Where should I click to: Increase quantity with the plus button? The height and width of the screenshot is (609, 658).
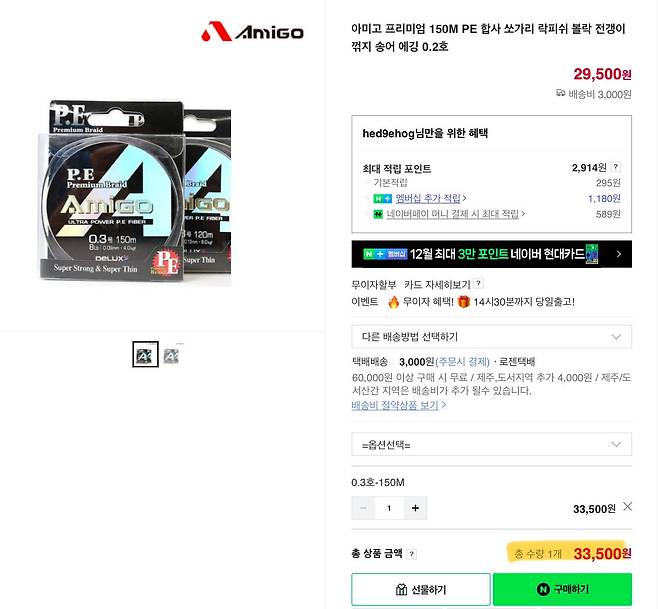click(415, 508)
